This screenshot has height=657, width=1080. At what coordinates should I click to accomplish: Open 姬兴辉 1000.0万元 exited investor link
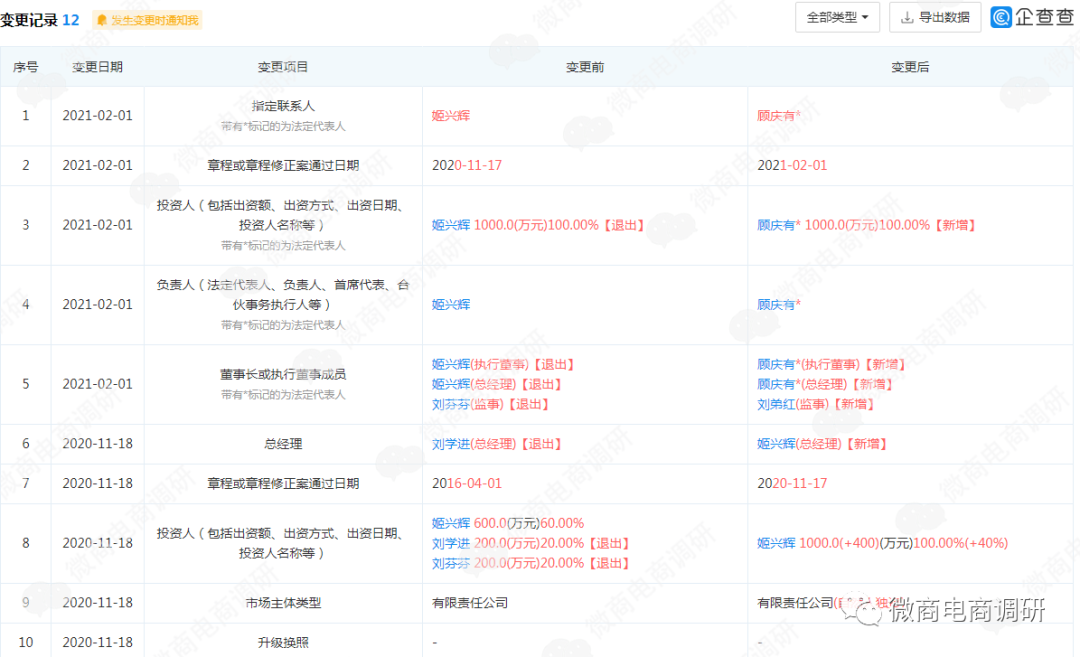[x=538, y=225]
